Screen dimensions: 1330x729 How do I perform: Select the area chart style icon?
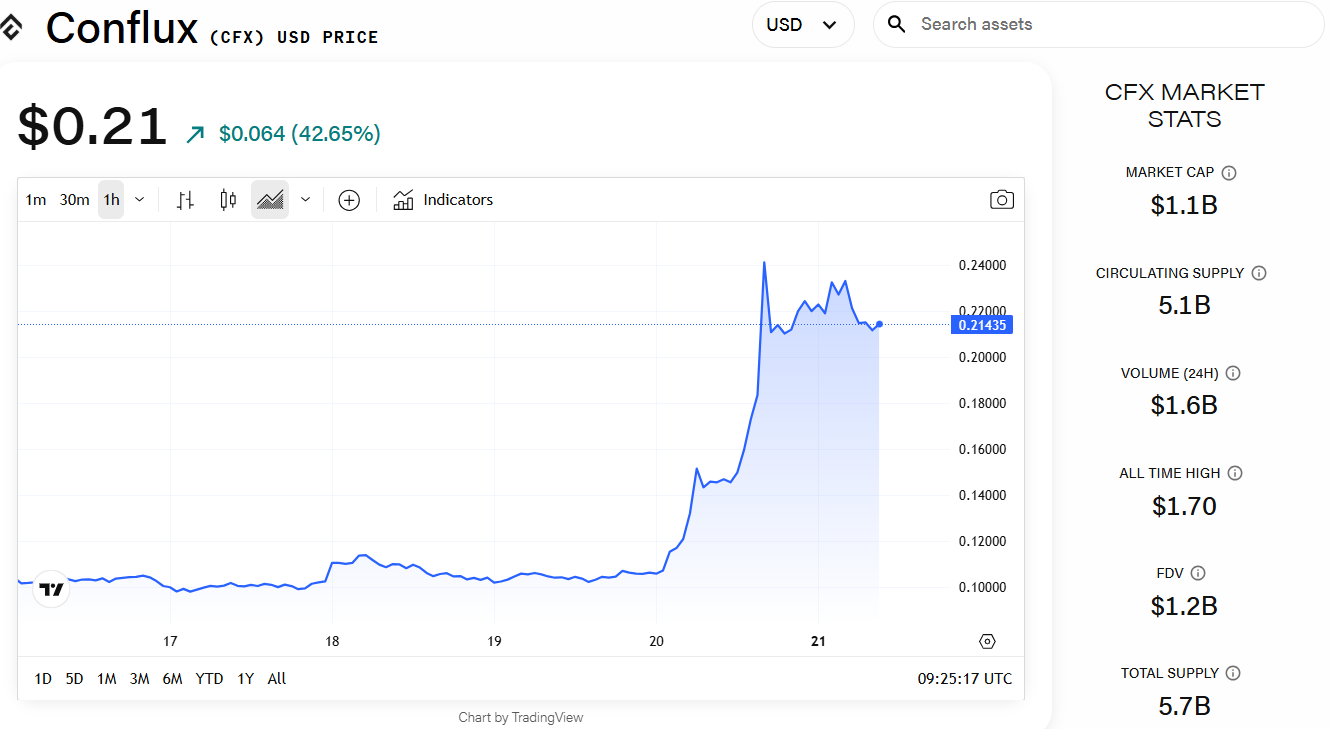[270, 200]
